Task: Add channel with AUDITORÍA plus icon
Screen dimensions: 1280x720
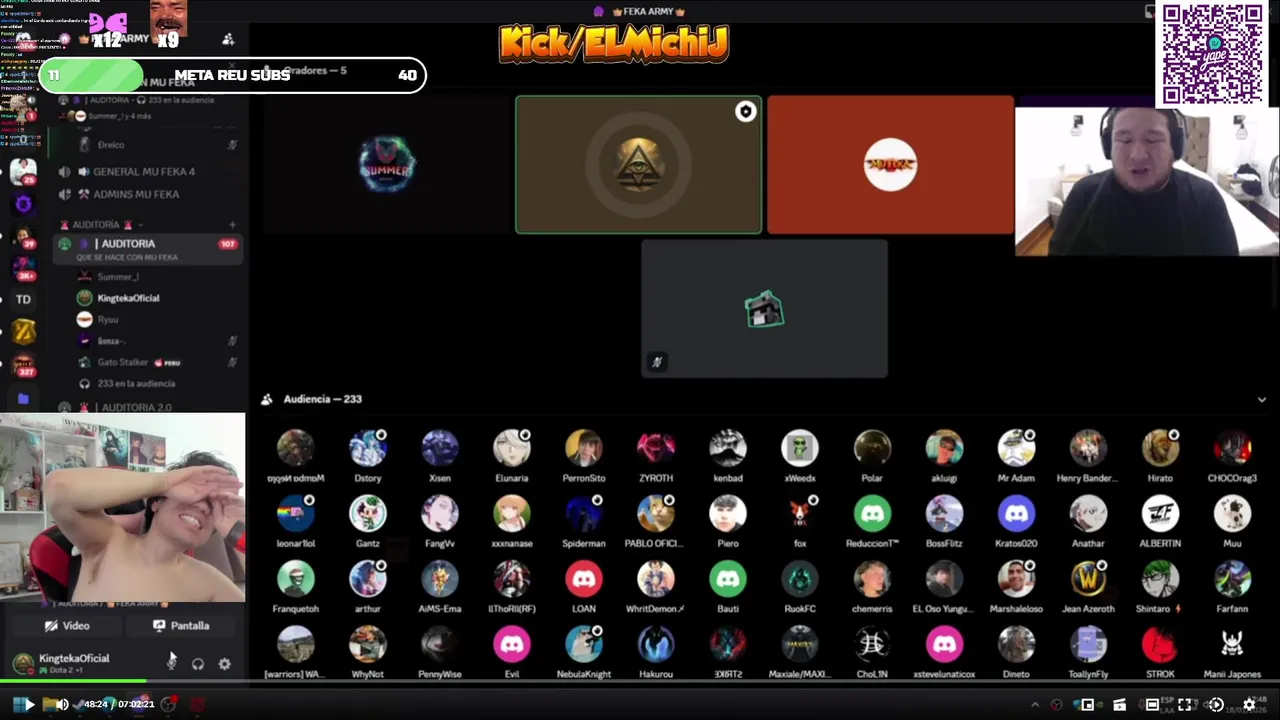Action: (232, 225)
